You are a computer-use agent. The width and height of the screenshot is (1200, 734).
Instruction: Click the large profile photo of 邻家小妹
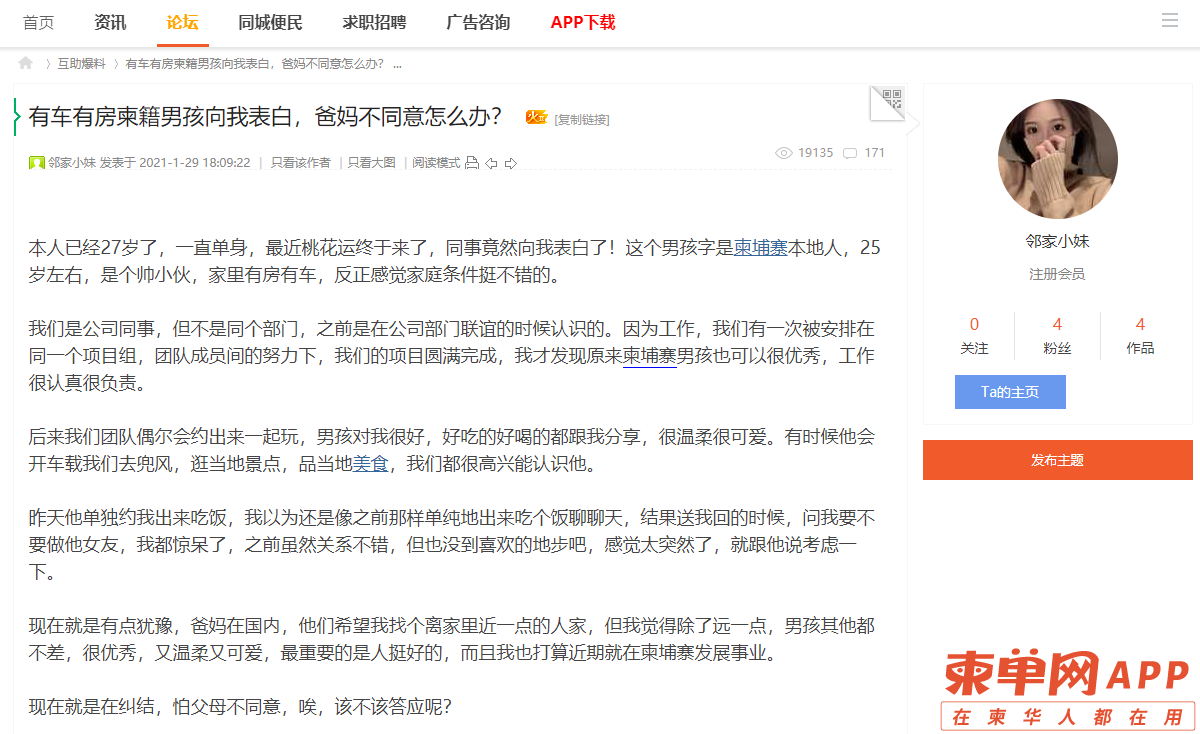point(1057,159)
